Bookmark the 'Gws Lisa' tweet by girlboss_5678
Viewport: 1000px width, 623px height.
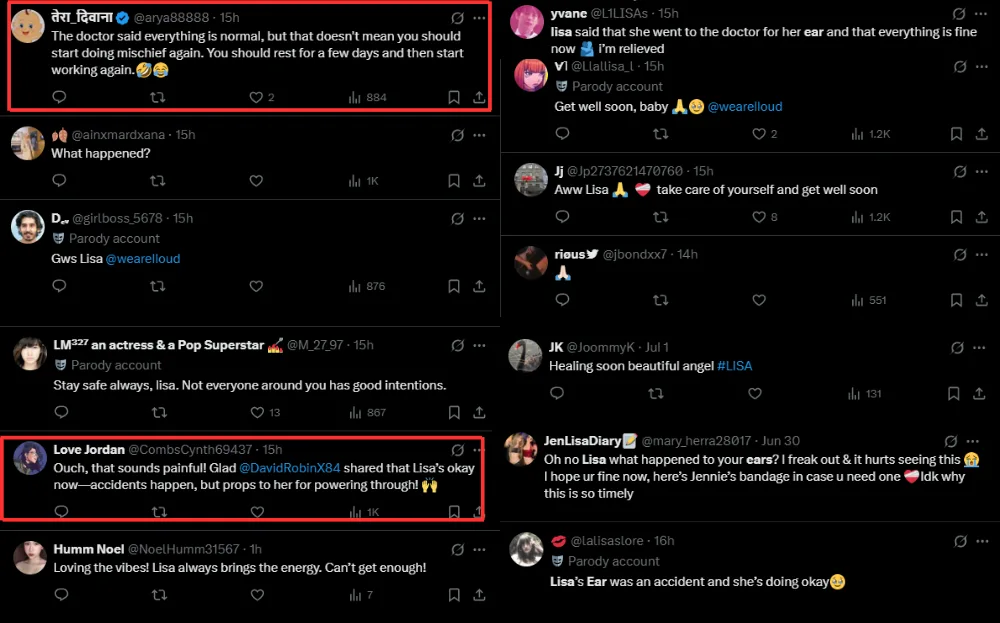coord(454,286)
